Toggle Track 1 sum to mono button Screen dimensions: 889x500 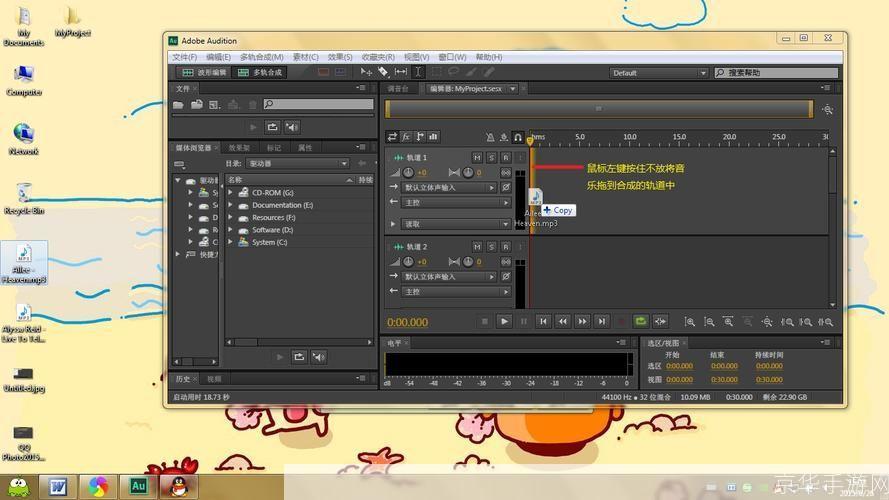point(506,172)
